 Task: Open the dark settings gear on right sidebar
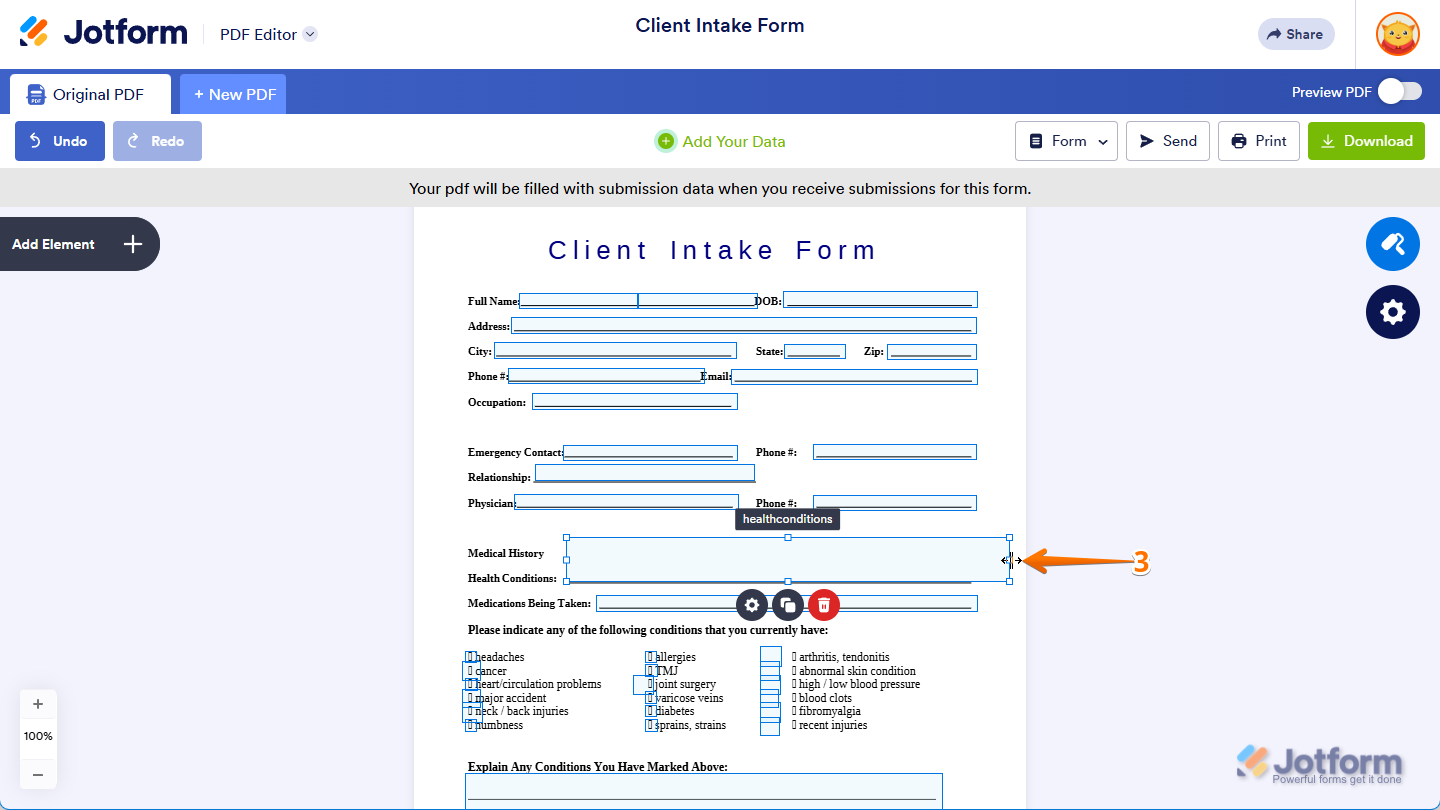pos(1392,311)
